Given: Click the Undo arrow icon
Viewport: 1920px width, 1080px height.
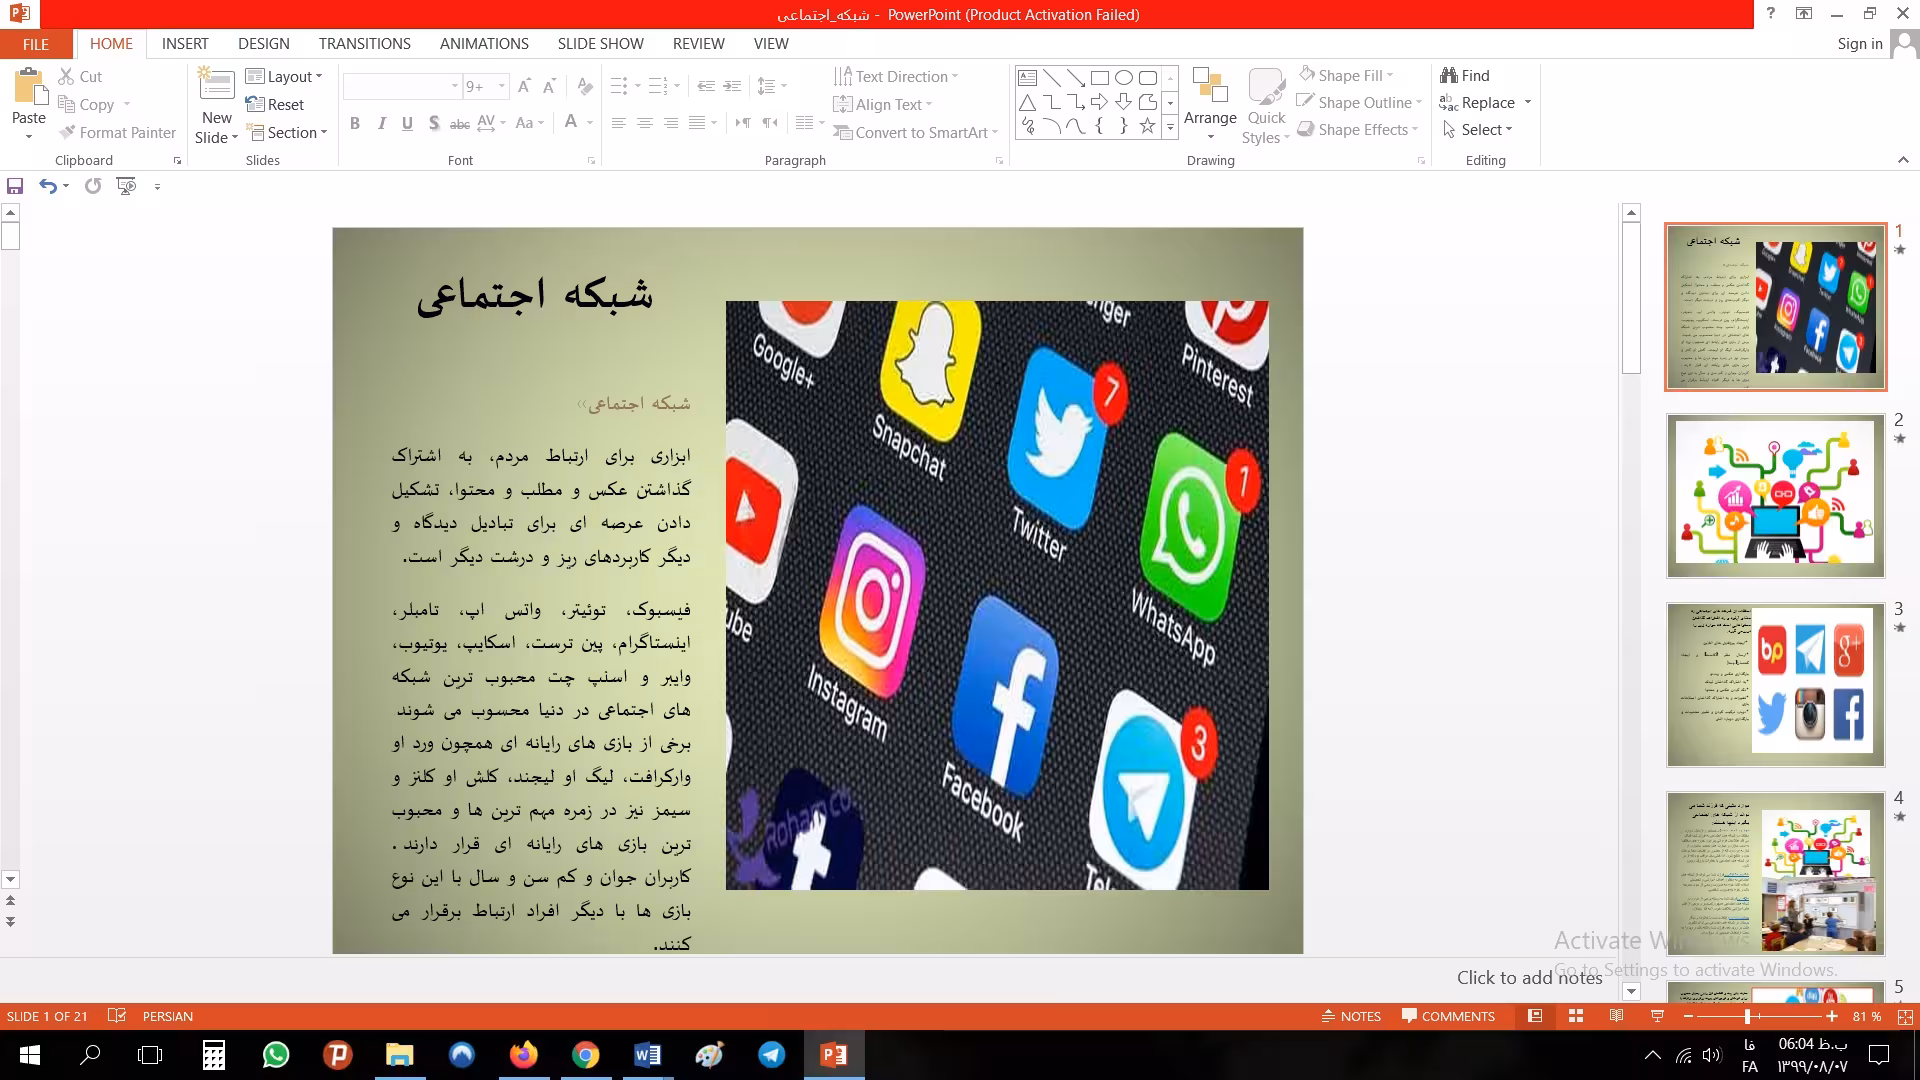Looking at the screenshot, I should [47, 186].
